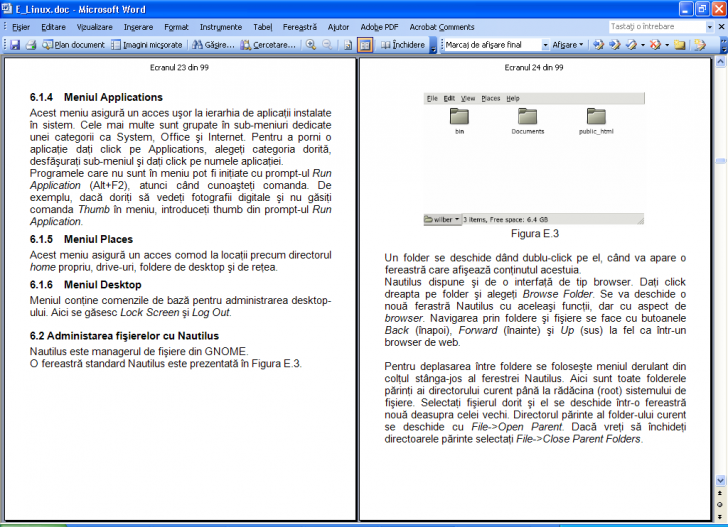
Task: Click the Închidere close reading button
Action: [x=403, y=45]
